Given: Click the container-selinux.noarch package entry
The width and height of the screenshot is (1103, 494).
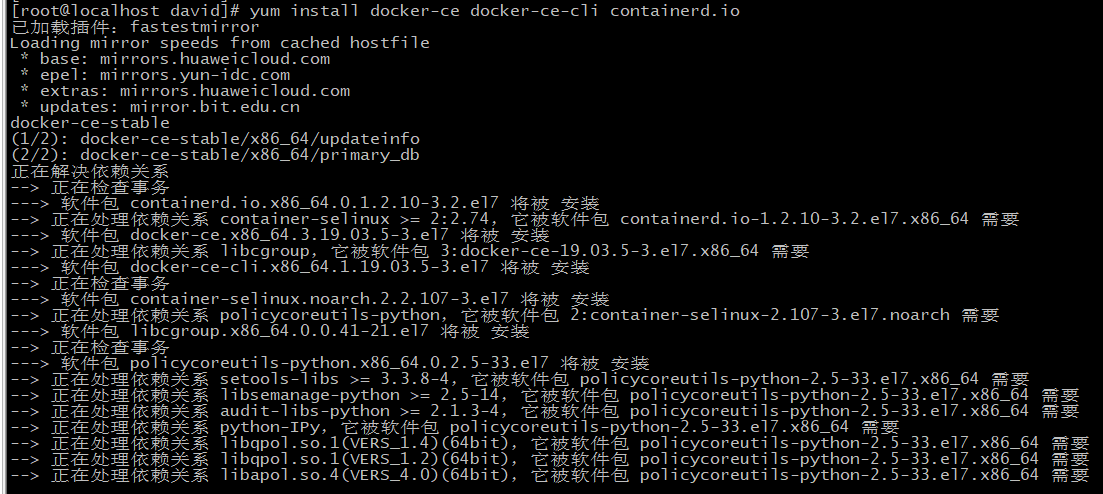Looking at the screenshot, I should click(x=319, y=300).
